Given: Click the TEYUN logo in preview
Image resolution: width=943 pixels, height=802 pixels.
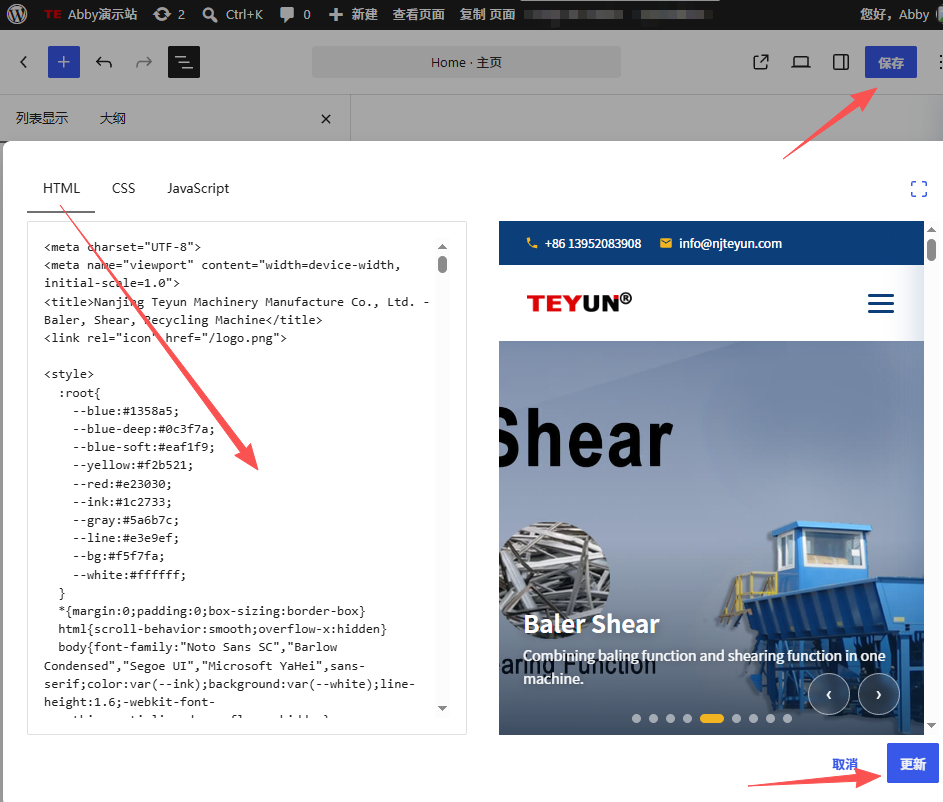Looking at the screenshot, I should (579, 302).
